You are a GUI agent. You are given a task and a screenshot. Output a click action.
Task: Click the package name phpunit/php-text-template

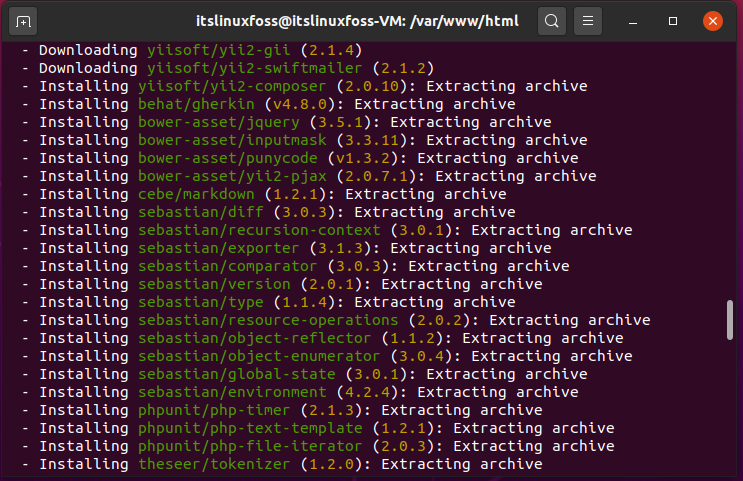(250, 428)
